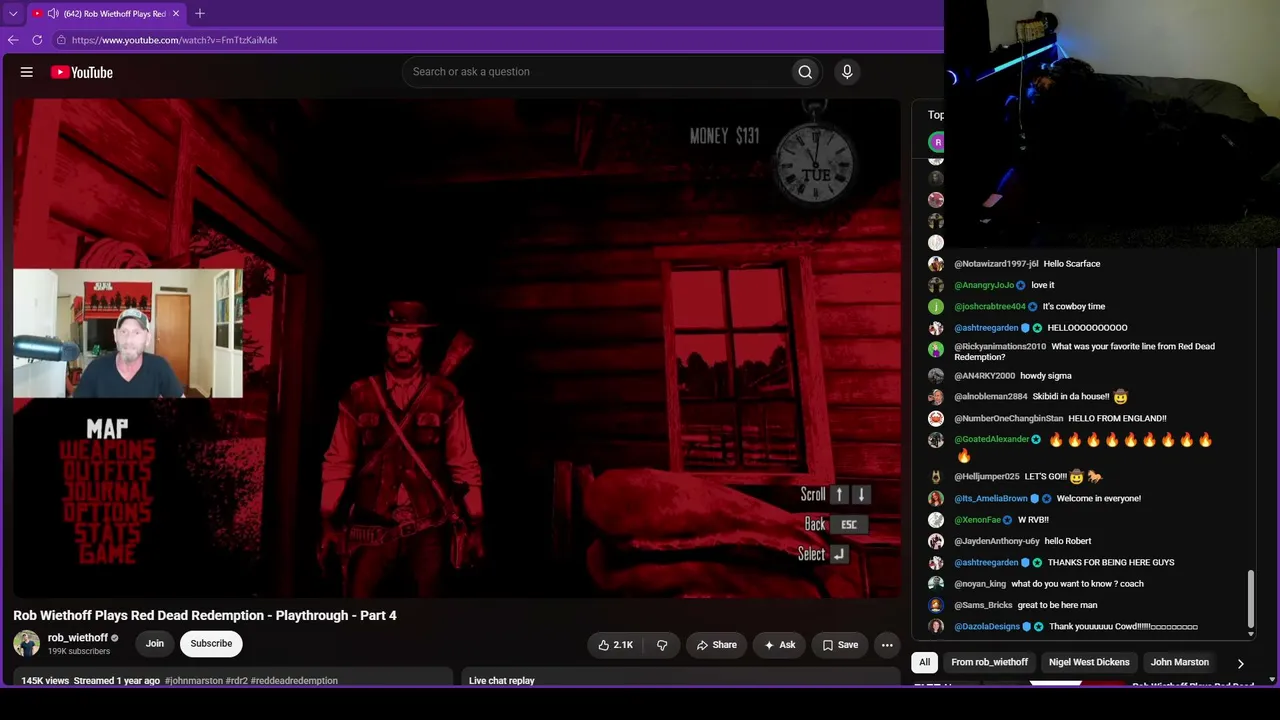Open avatar of @Sams_Bricks in chat
The height and width of the screenshot is (720, 1280).
[936, 605]
